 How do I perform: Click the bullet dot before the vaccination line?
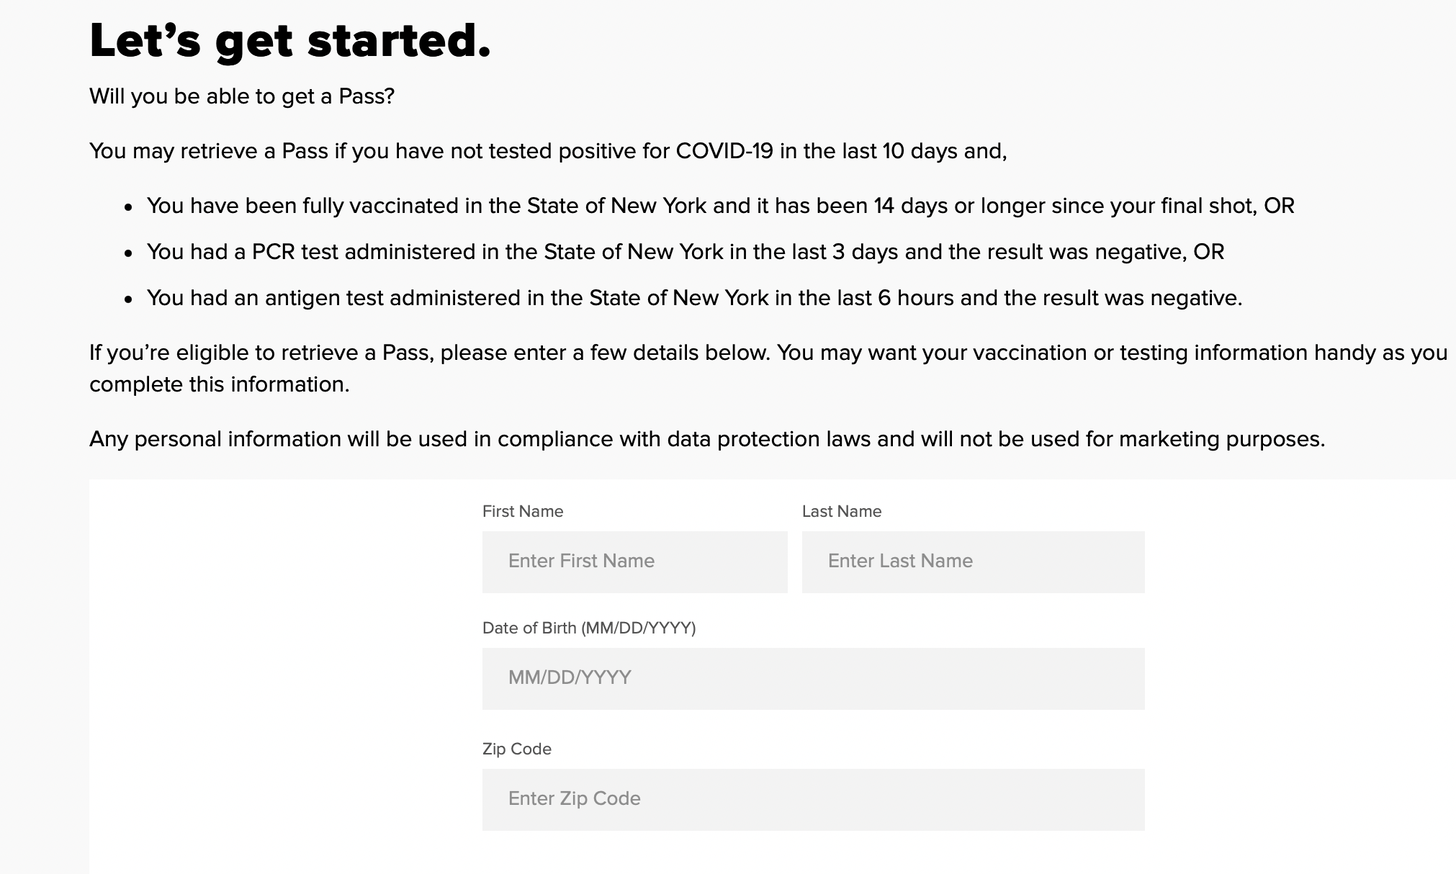tap(128, 207)
